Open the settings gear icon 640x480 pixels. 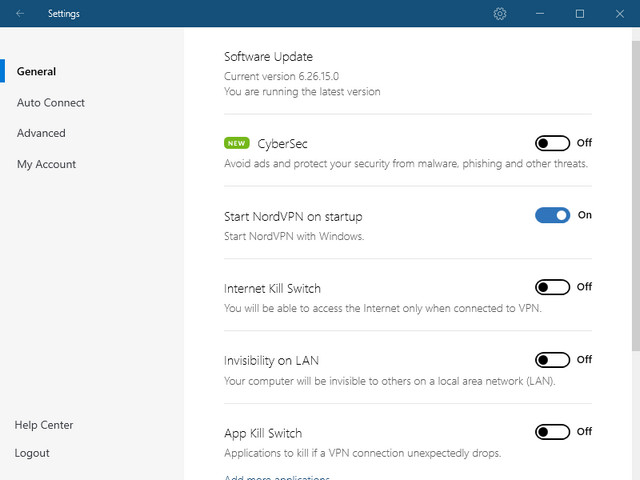(x=500, y=14)
